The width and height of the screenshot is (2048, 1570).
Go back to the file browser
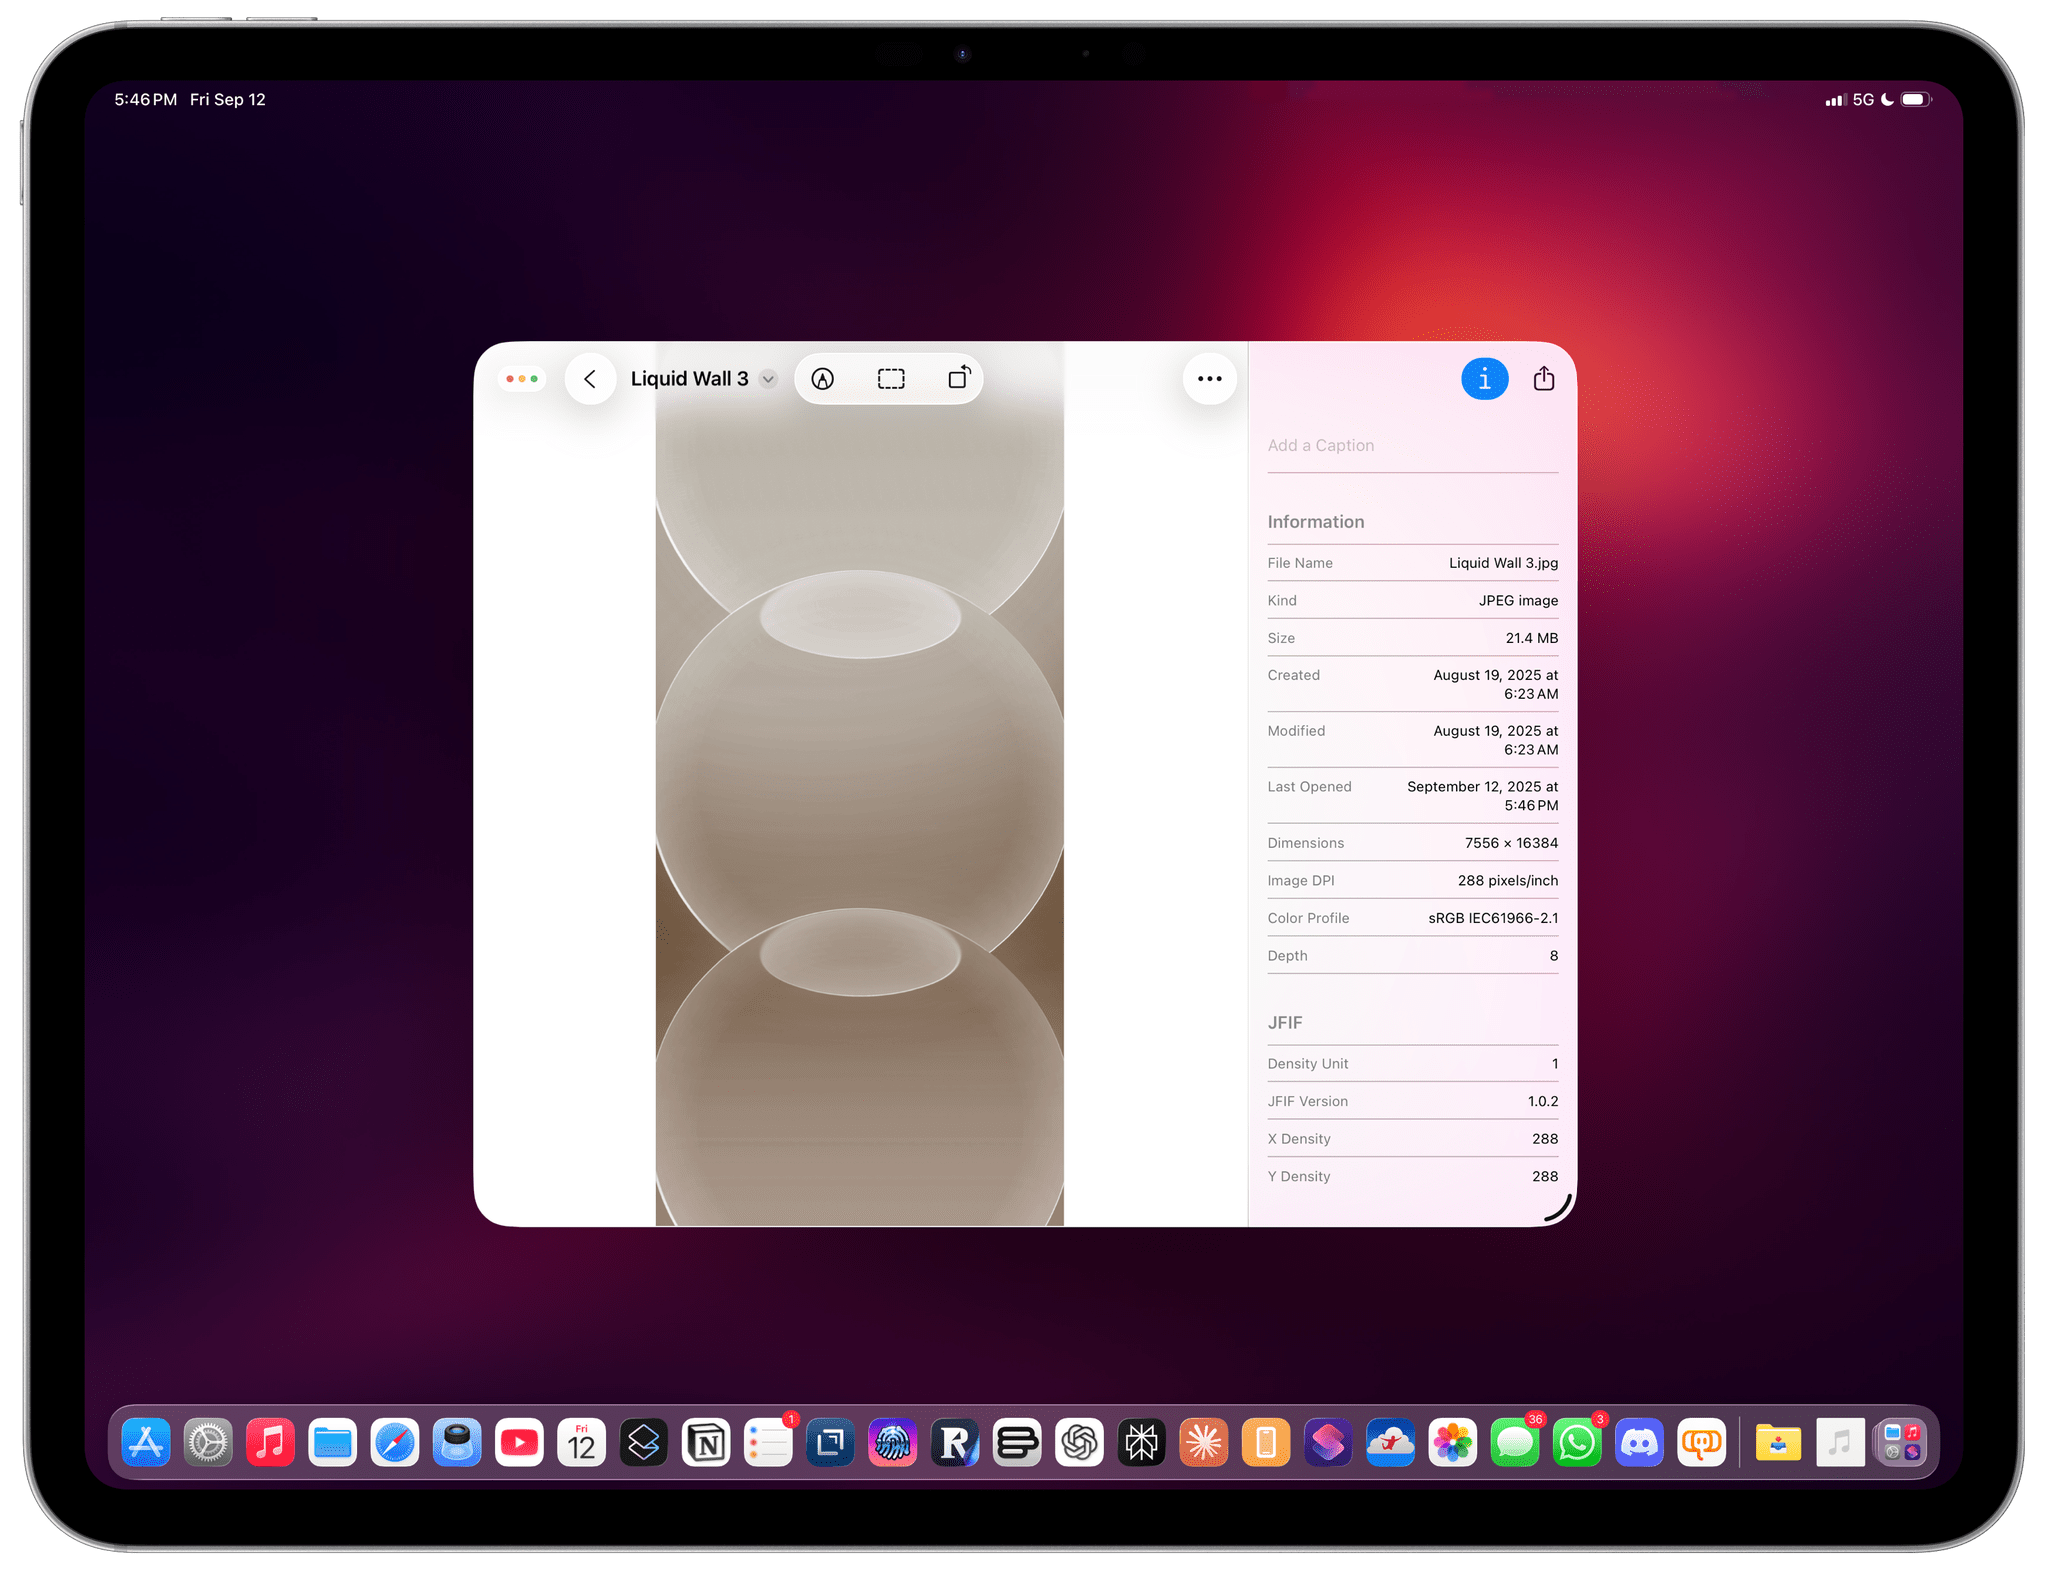[590, 379]
